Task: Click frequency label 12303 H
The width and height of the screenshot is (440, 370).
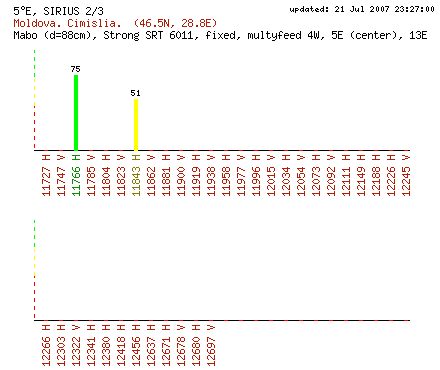Action: pyautogui.click(x=61, y=345)
